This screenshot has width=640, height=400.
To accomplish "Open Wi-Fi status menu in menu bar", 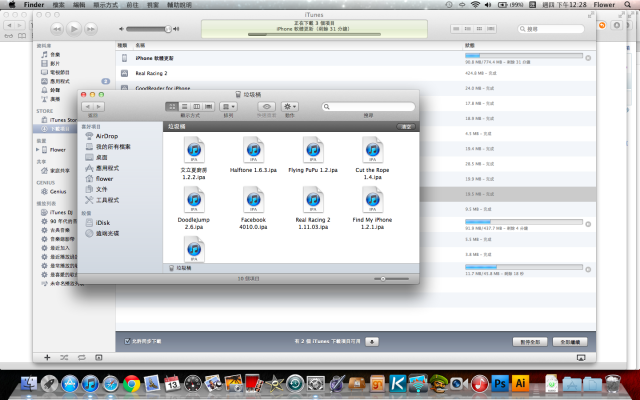I will tap(475, 5).
